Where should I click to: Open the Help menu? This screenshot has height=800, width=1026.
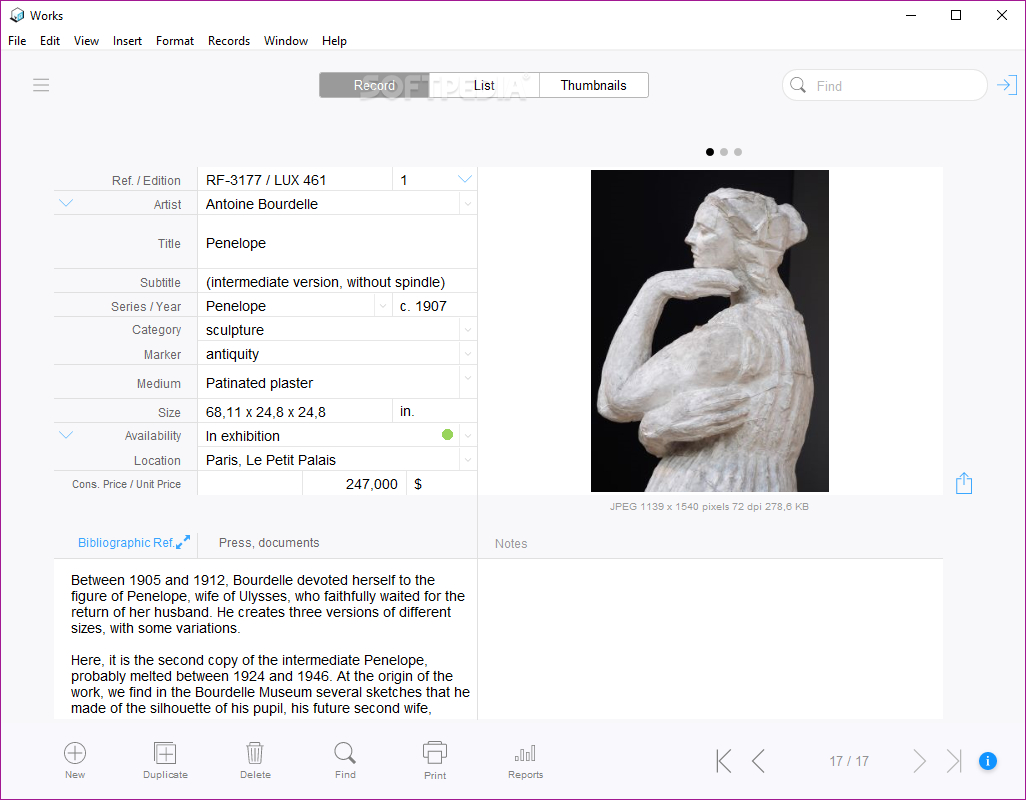(x=334, y=41)
